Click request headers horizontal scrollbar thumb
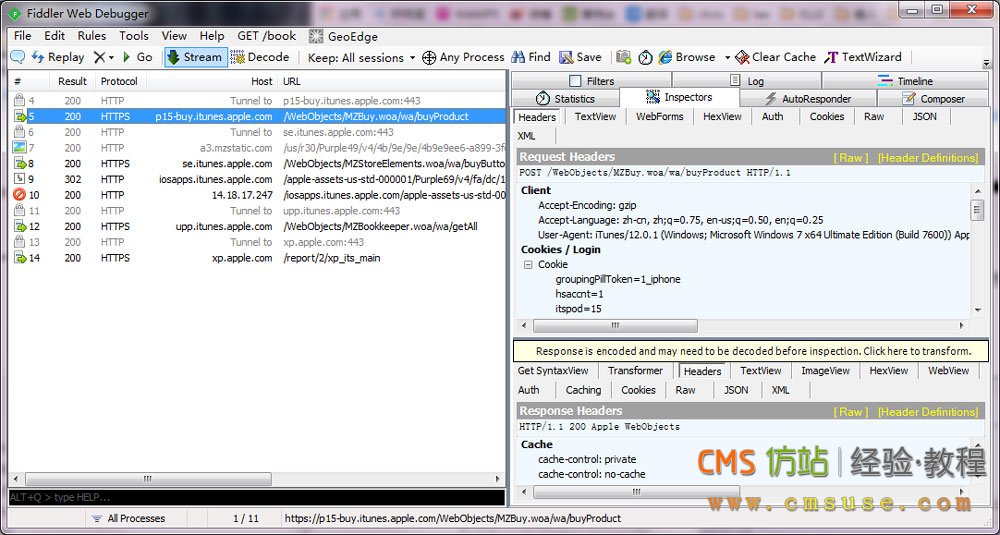Image resolution: width=1000 pixels, height=535 pixels. [615, 325]
